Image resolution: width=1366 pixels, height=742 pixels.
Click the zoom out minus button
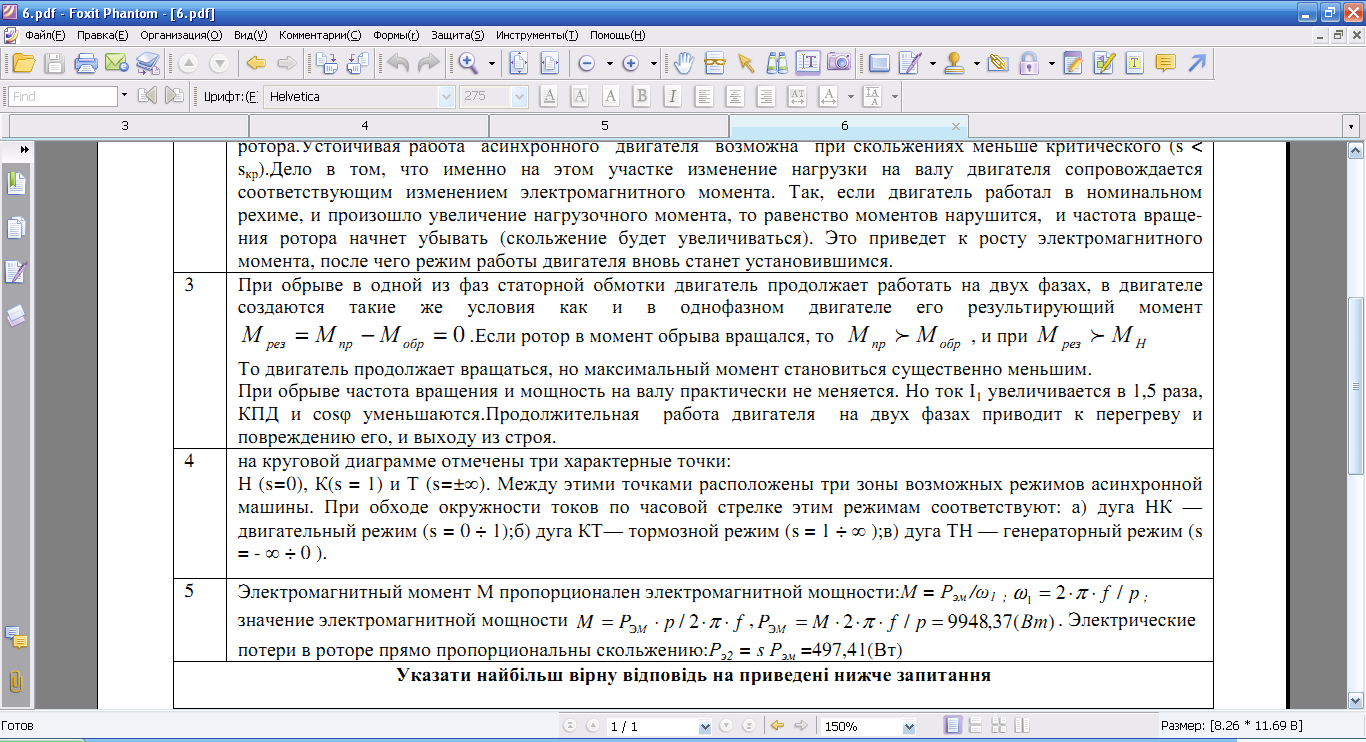586,63
